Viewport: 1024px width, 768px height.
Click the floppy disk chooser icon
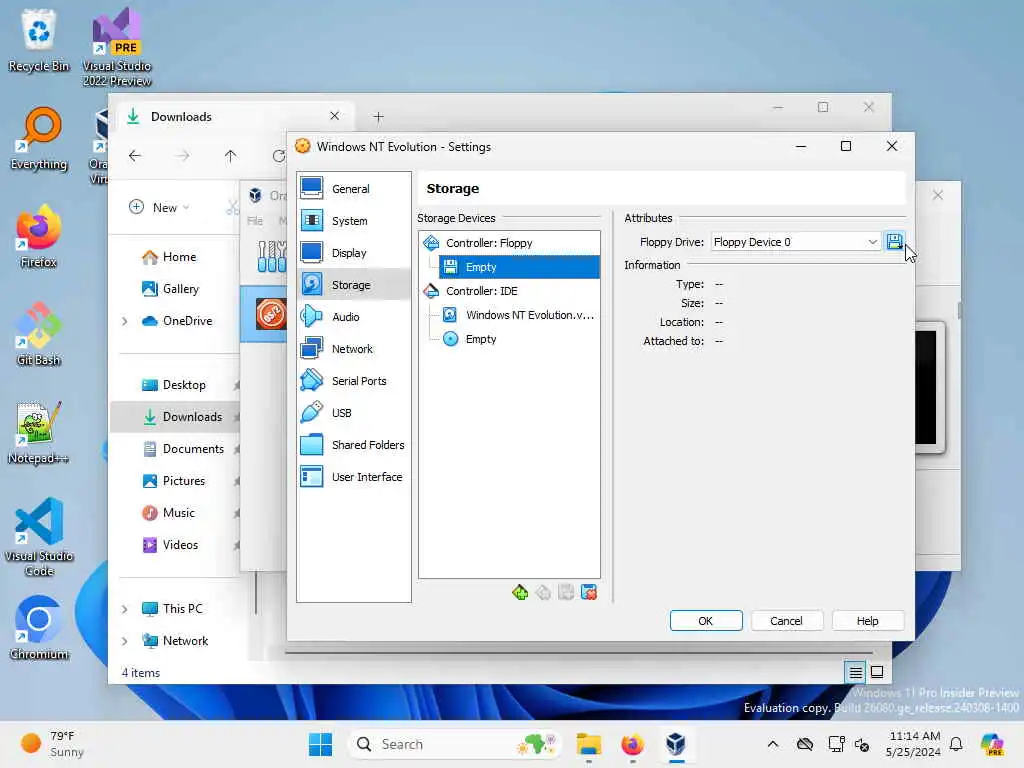click(894, 242)
